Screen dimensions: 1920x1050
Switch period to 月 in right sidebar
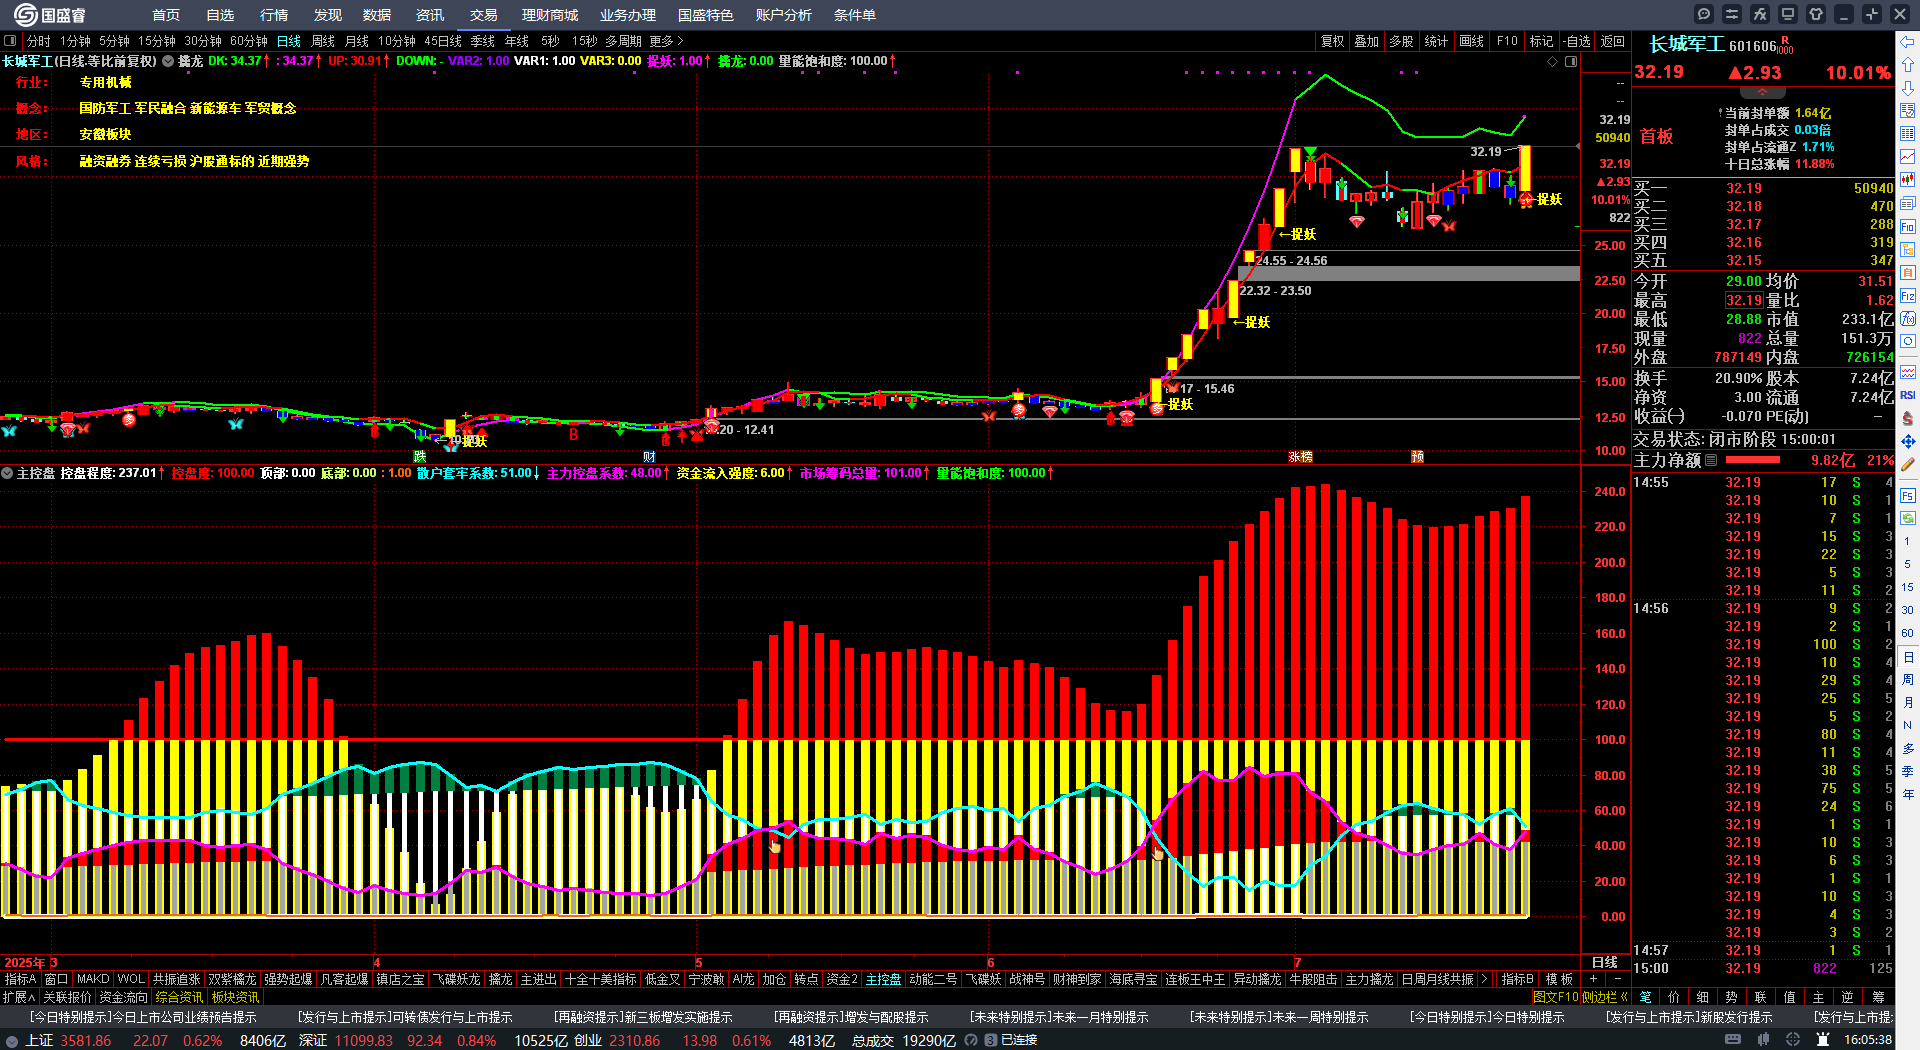point(1908,703)
